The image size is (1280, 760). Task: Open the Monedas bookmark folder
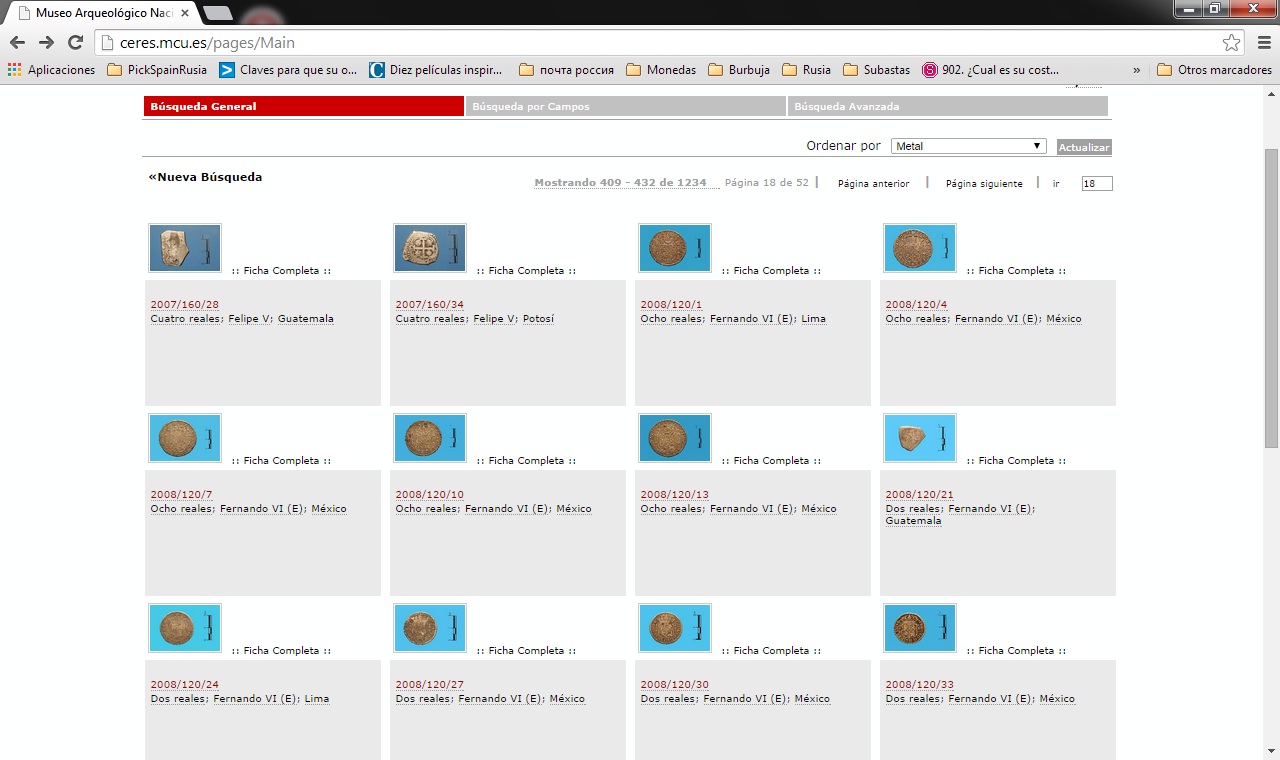661,70
